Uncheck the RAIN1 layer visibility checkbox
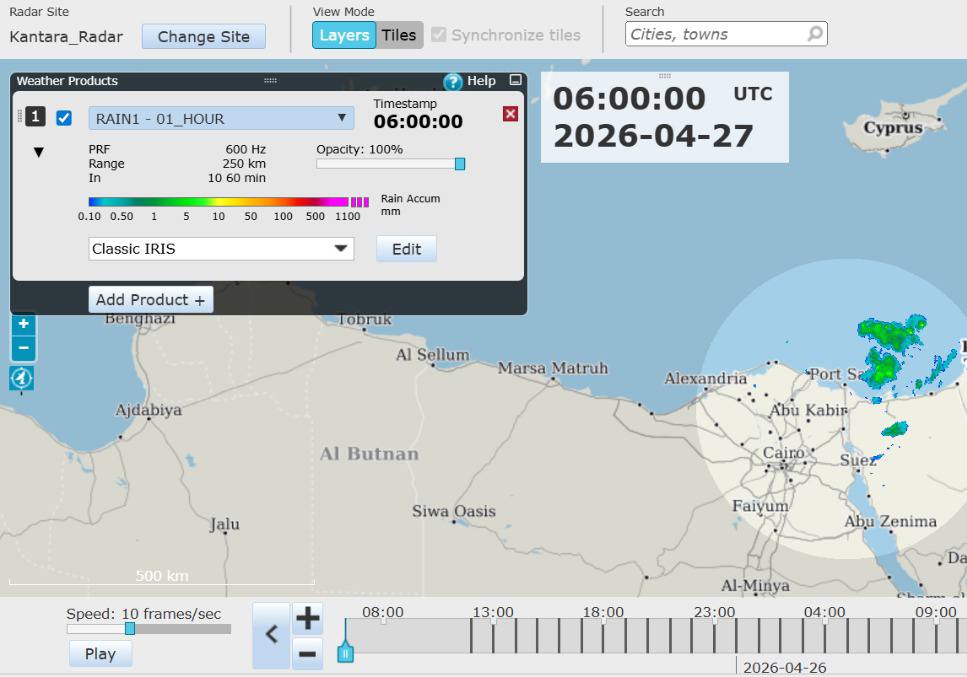 [64, 118]
